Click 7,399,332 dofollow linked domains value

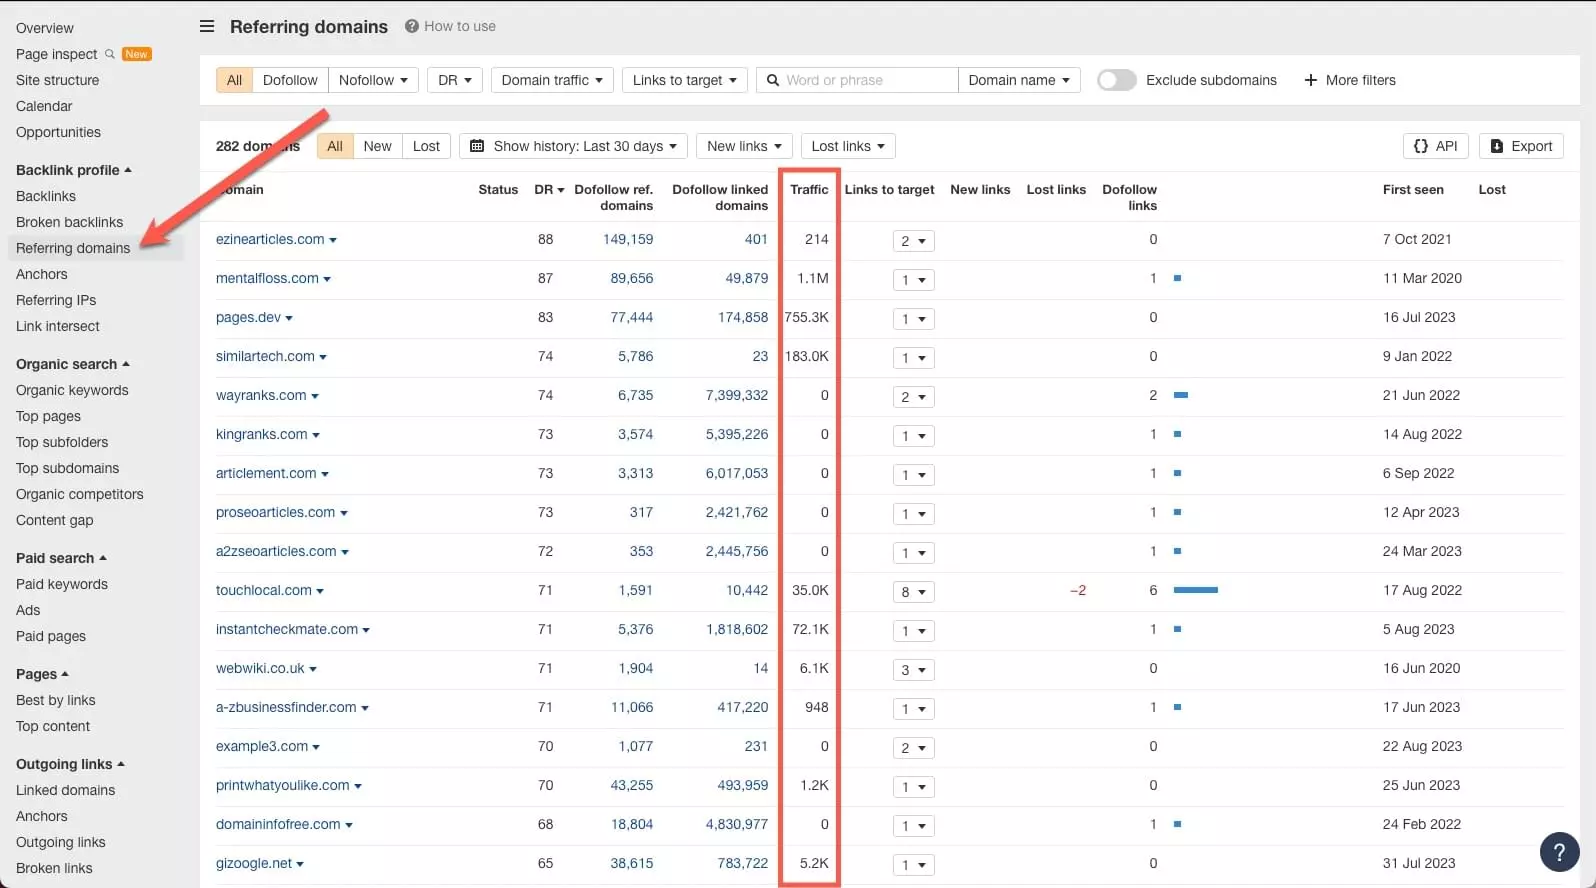[737, 395]
